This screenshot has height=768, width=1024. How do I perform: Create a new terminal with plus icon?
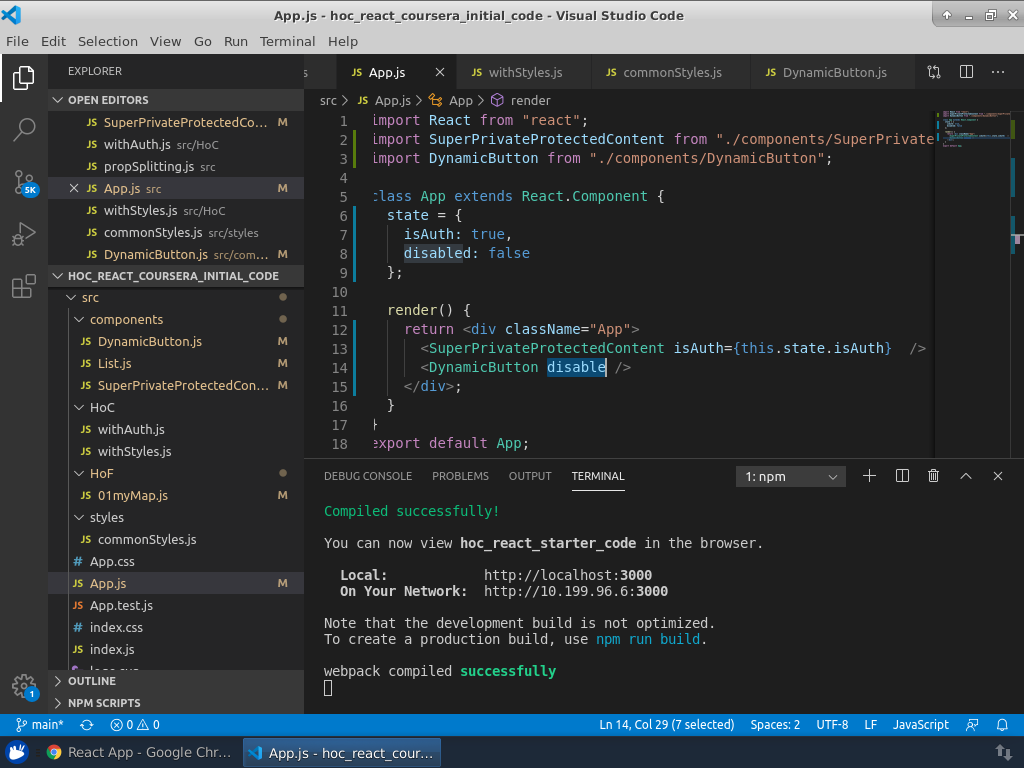869,476
